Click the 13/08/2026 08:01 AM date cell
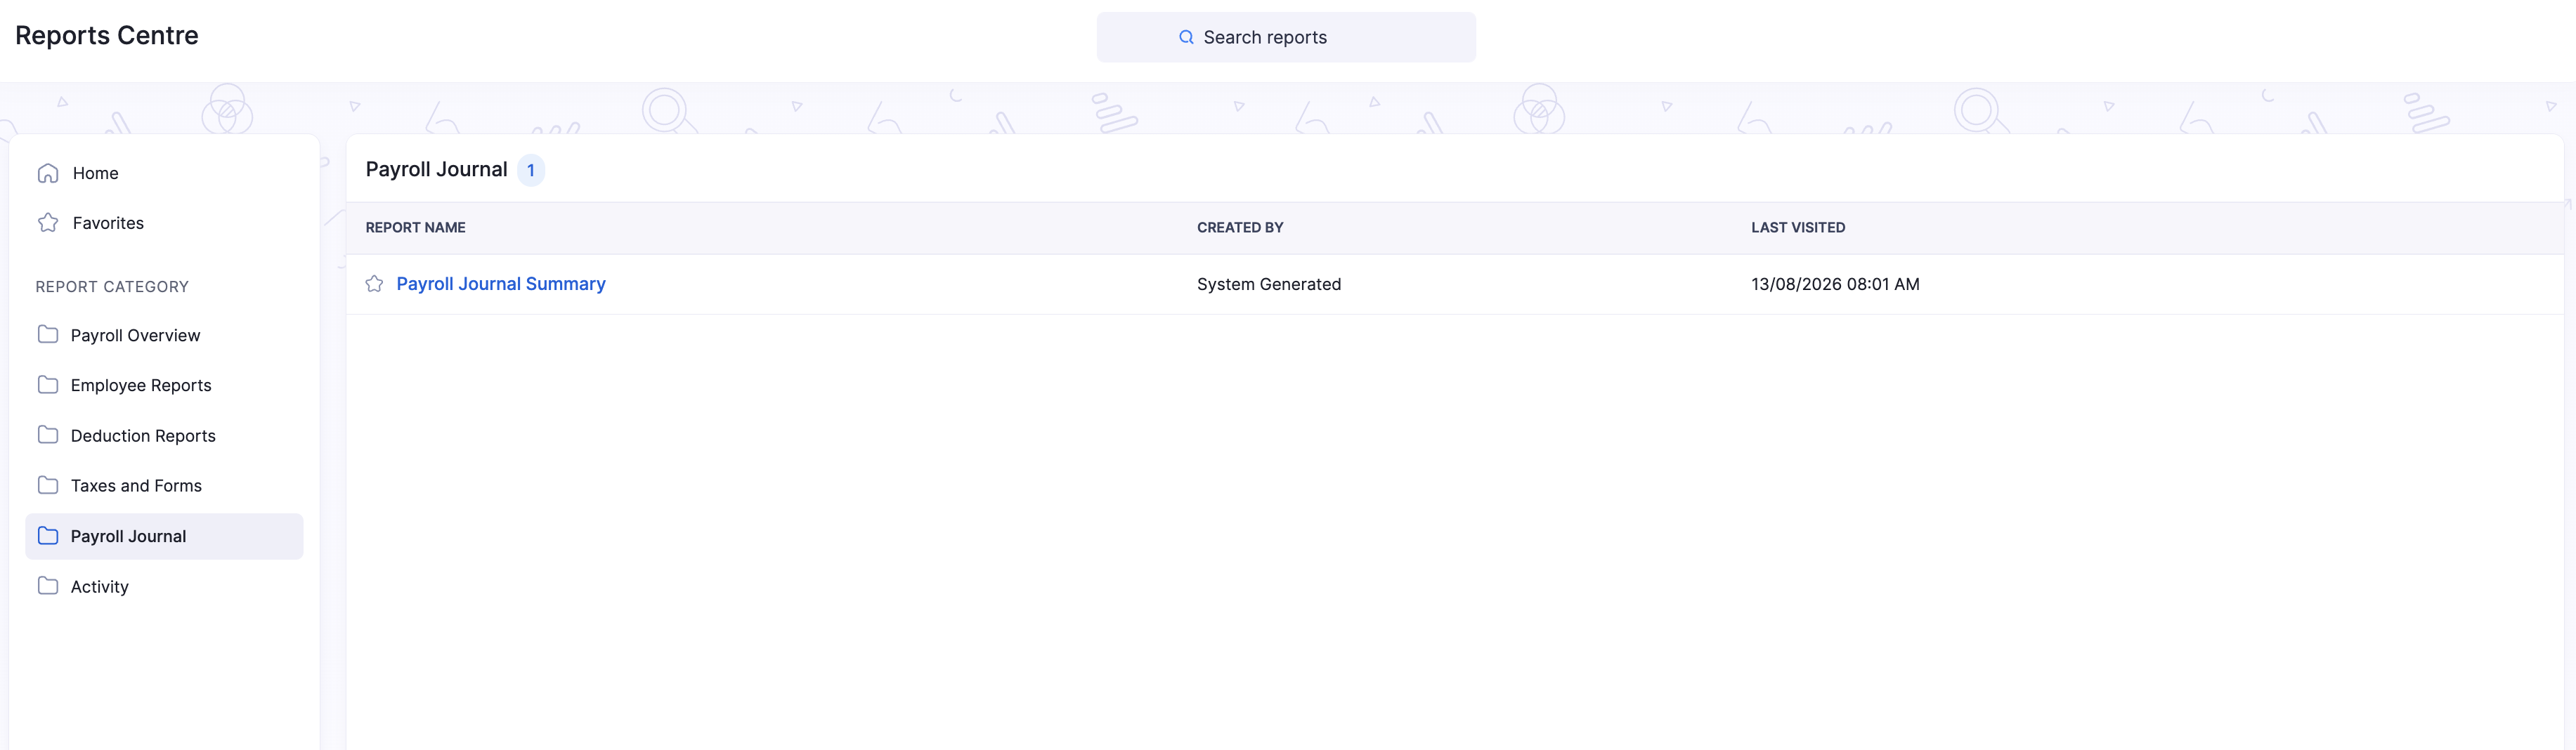 [x=1835, y=284]
